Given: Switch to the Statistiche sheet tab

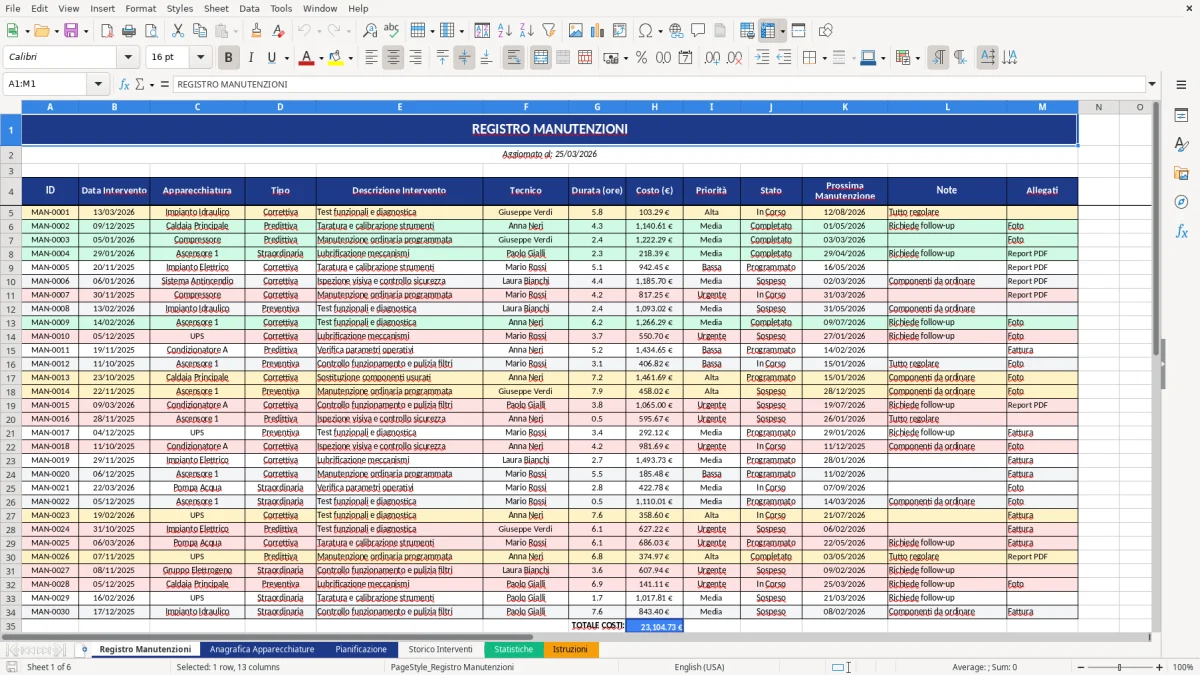Looking at the screenshot, I should (513, 649).
